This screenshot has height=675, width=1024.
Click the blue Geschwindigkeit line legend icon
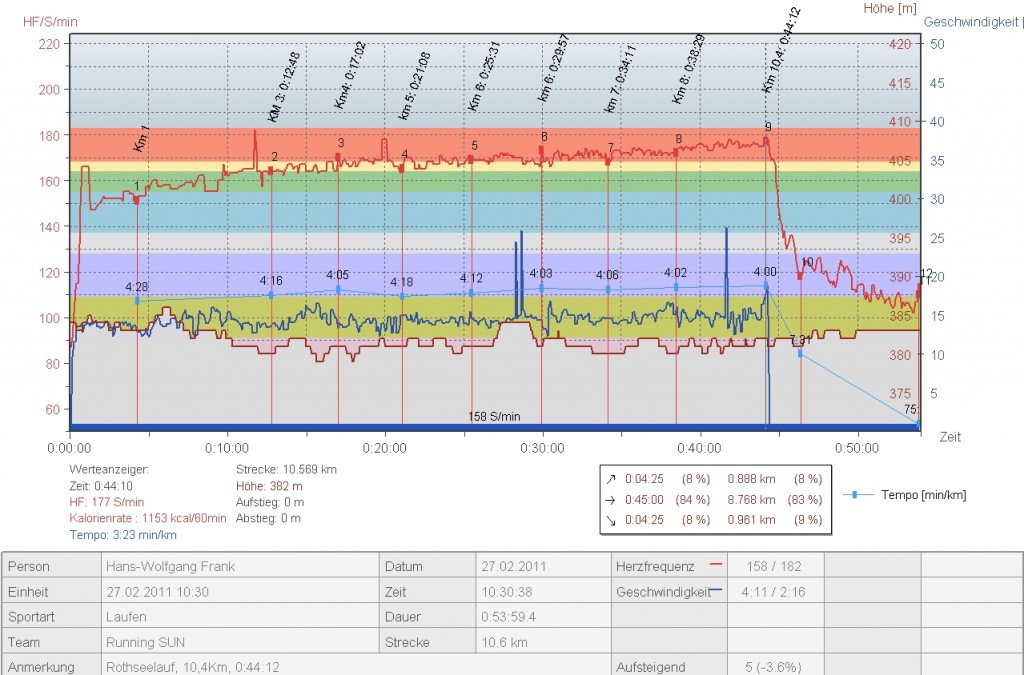[715, 590]
